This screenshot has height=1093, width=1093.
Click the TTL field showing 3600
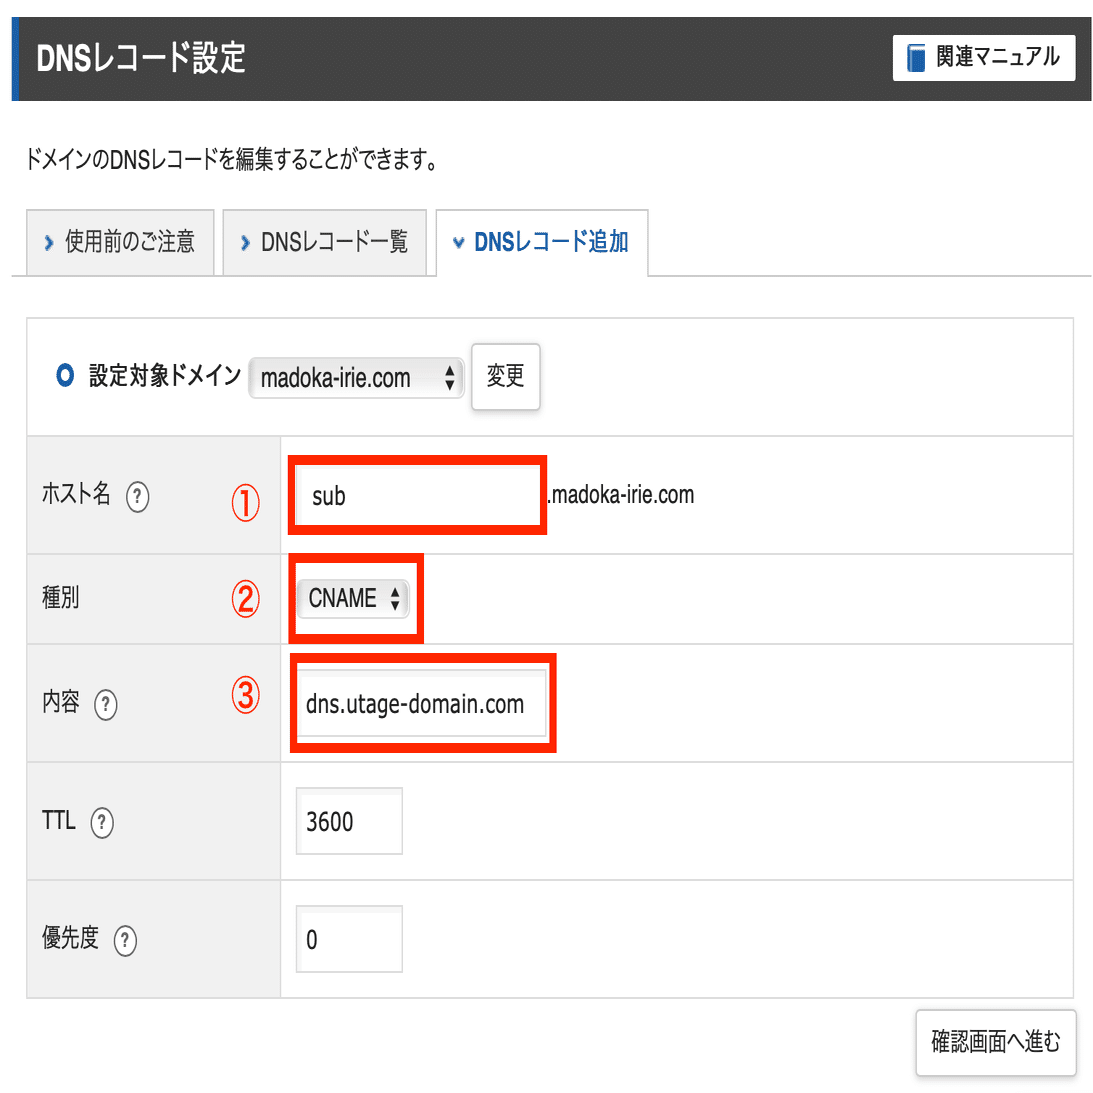349,821
